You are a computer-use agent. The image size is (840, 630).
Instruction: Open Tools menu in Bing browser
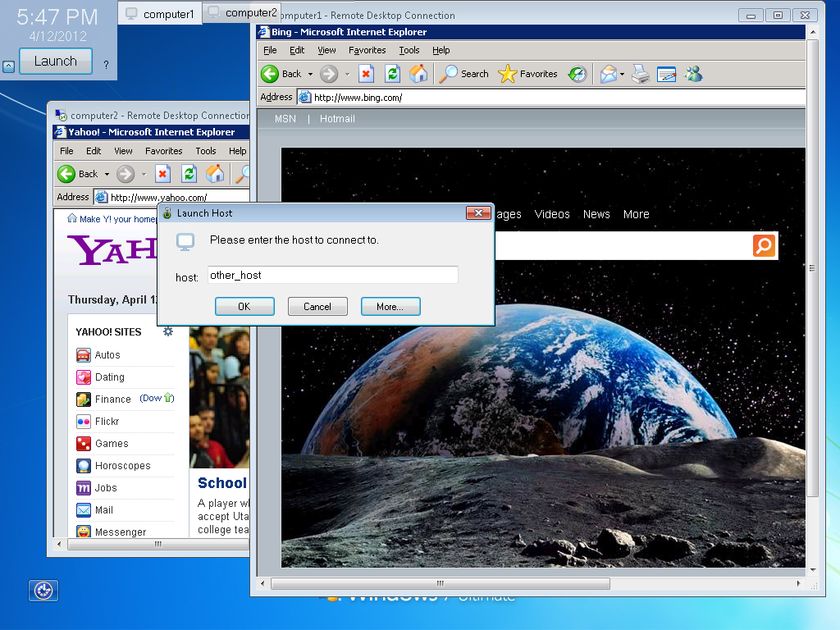pyautogui.click(x=409, y=50)
